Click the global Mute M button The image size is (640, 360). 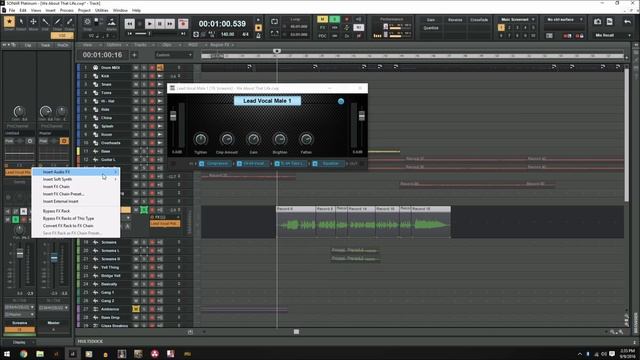point(322,19)
